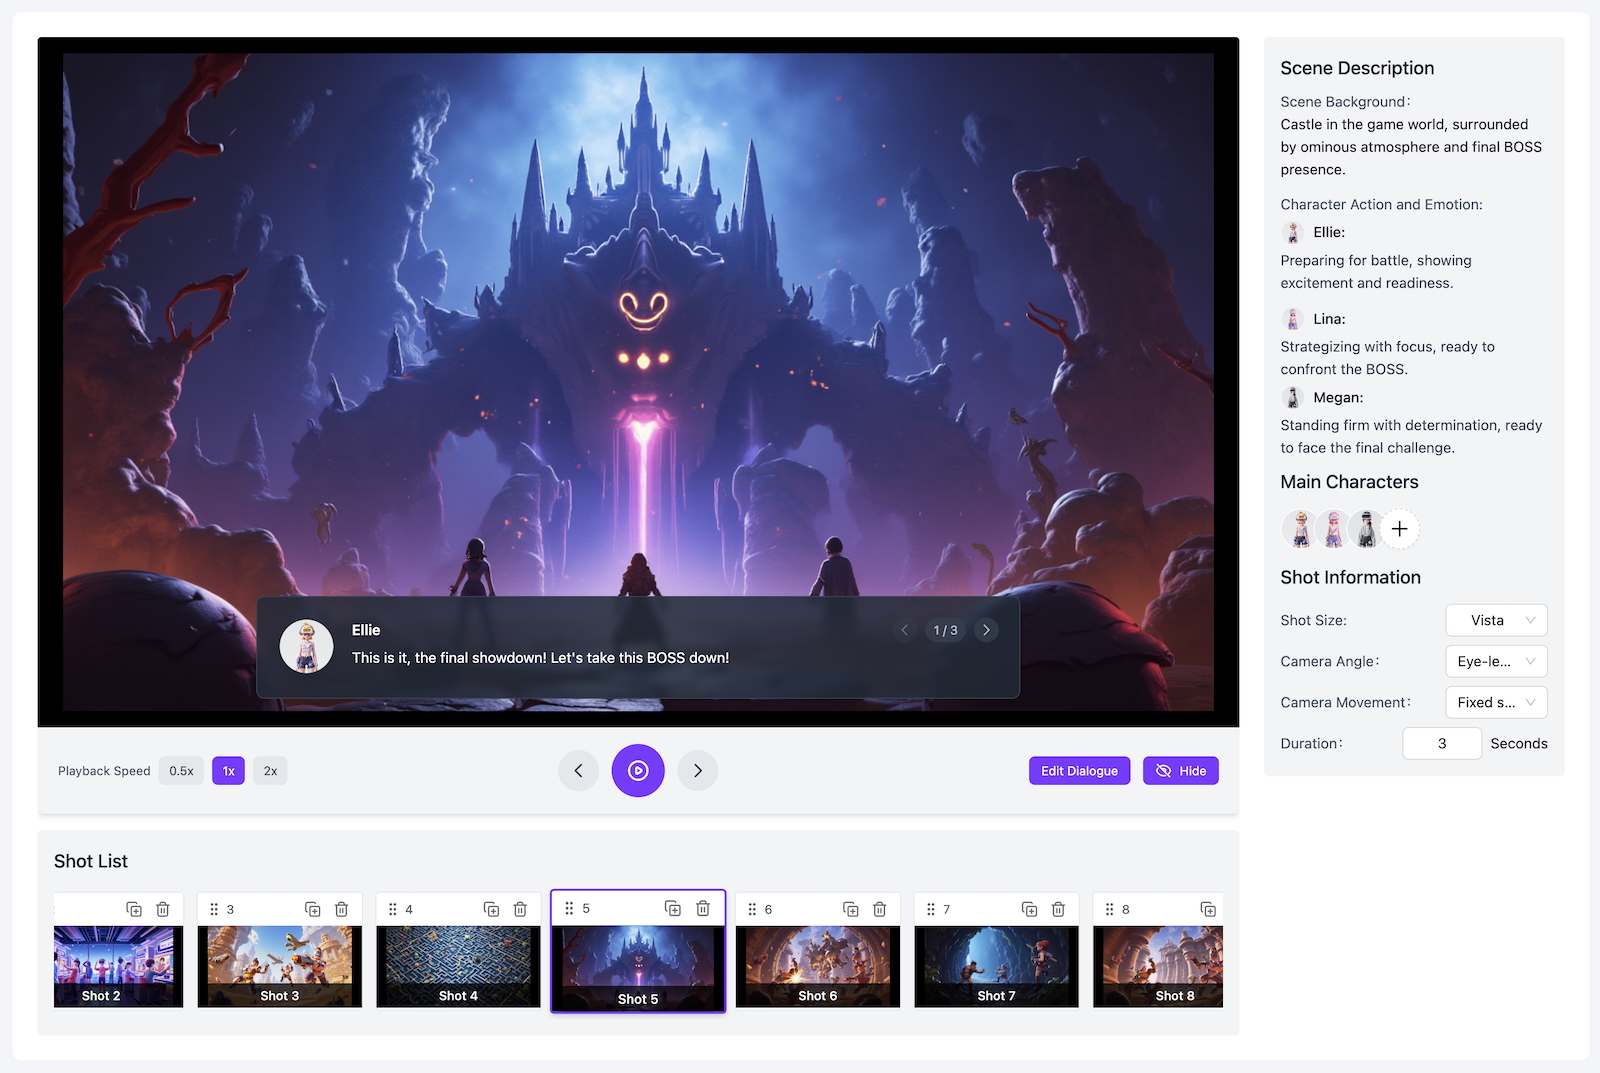This screenshot has height=1073, width=1600.
Task: Go to the next dialogue line
Action: 986,630
